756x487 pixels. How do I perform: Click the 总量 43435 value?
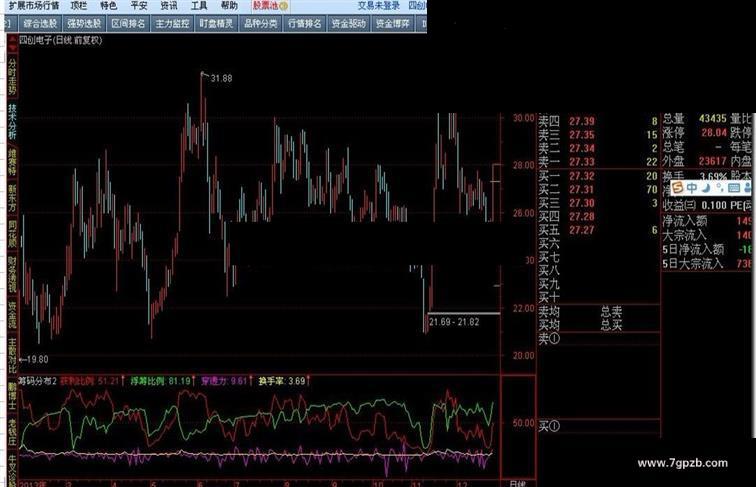pyautogui.click(x=713, y=119)
